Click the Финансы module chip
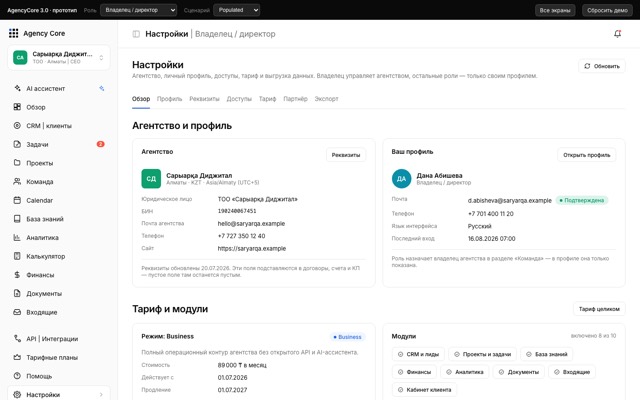The image size is (640, 400). 414,372
